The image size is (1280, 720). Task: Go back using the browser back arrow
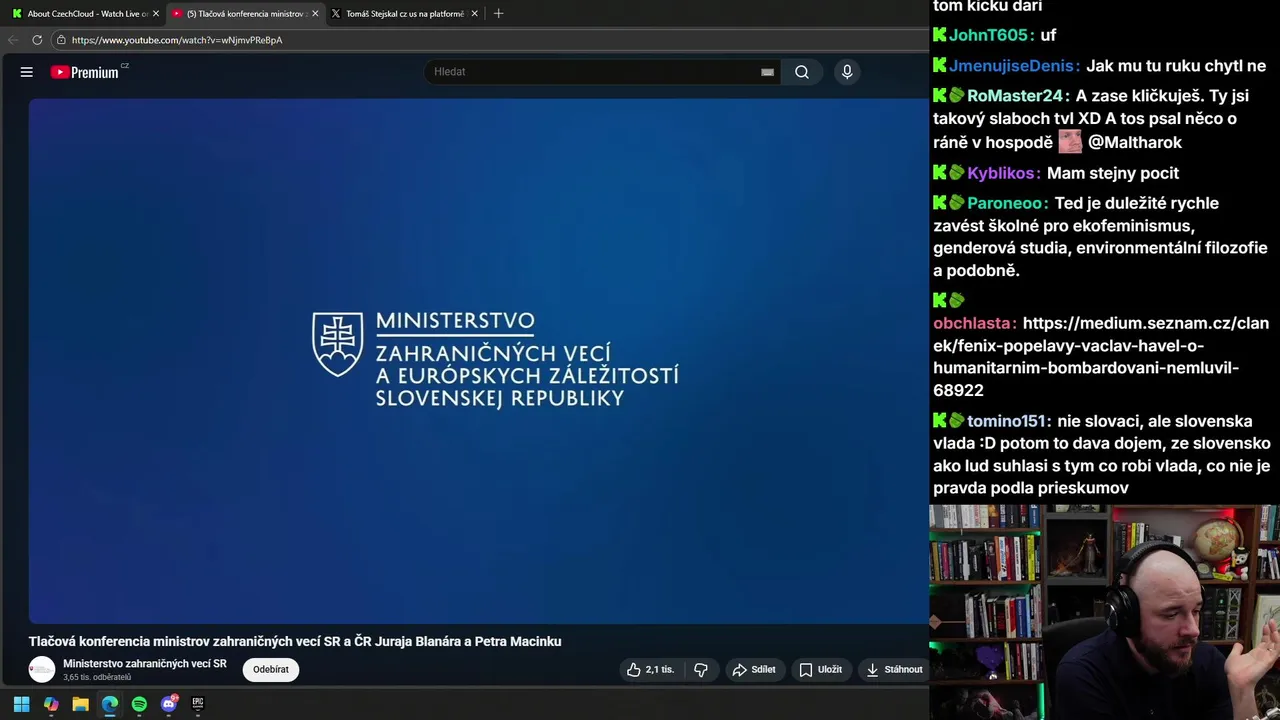13,40
